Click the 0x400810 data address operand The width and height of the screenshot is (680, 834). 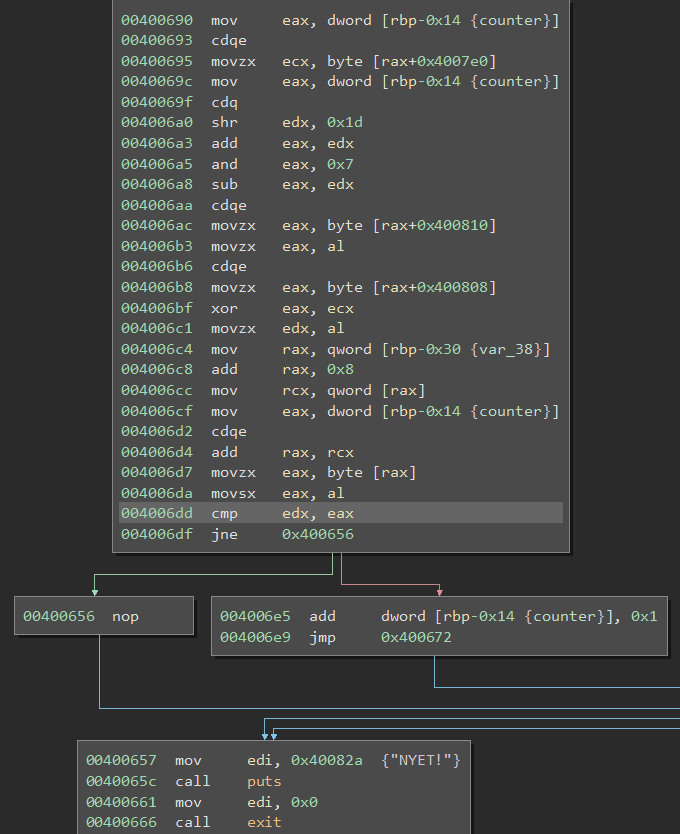pyautogui.click(x=452, y=225)
